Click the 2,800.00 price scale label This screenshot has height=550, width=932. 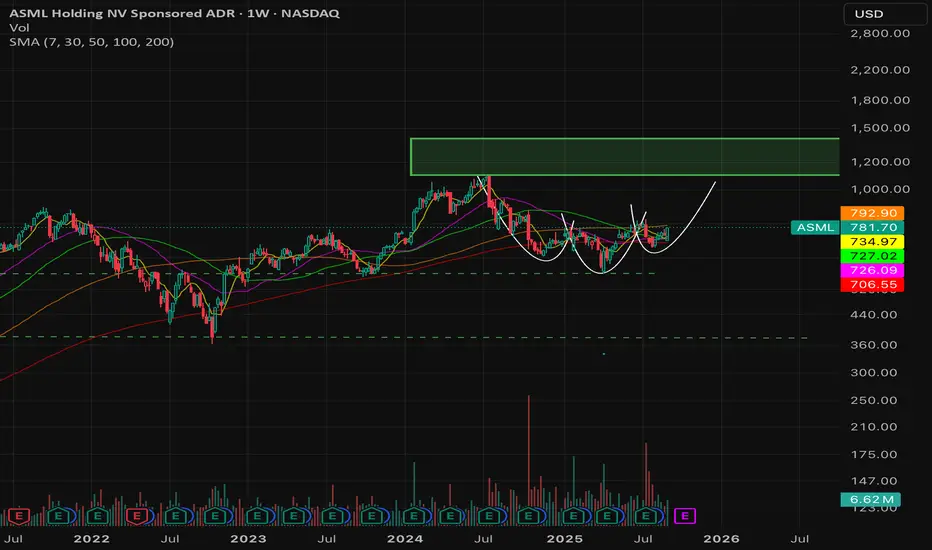click(880, 33)
